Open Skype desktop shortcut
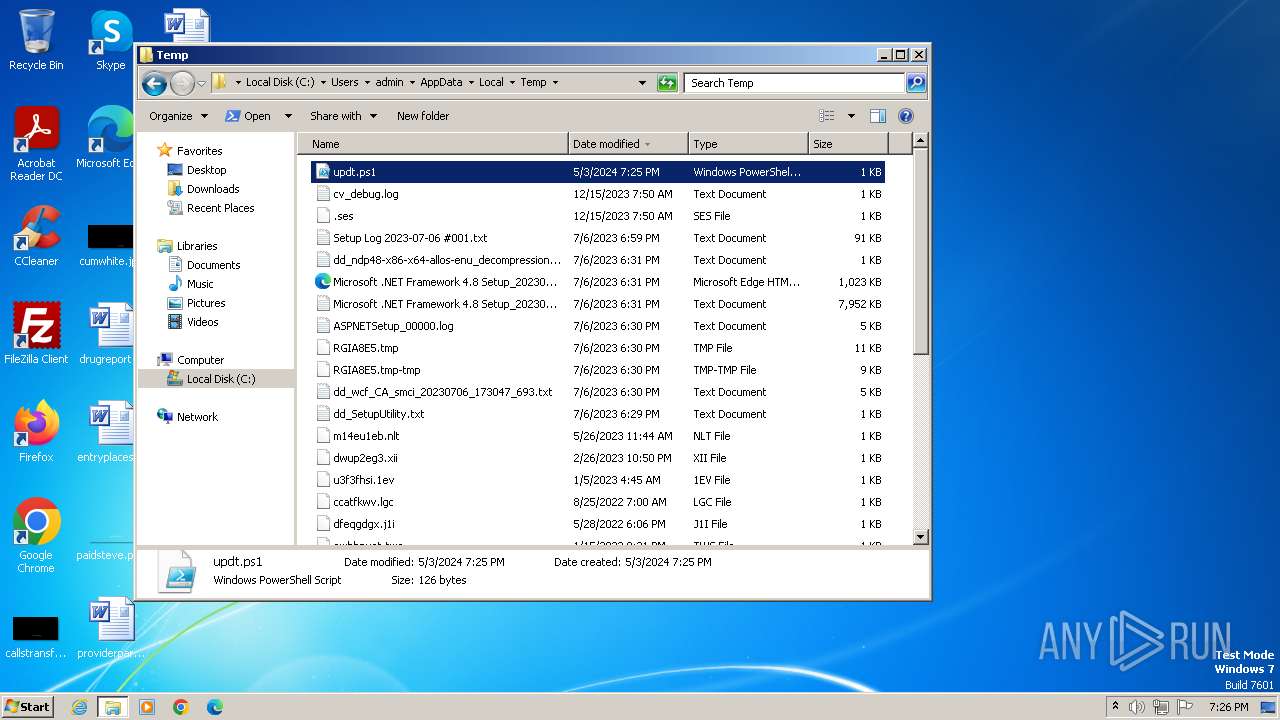 pos(110,40)
